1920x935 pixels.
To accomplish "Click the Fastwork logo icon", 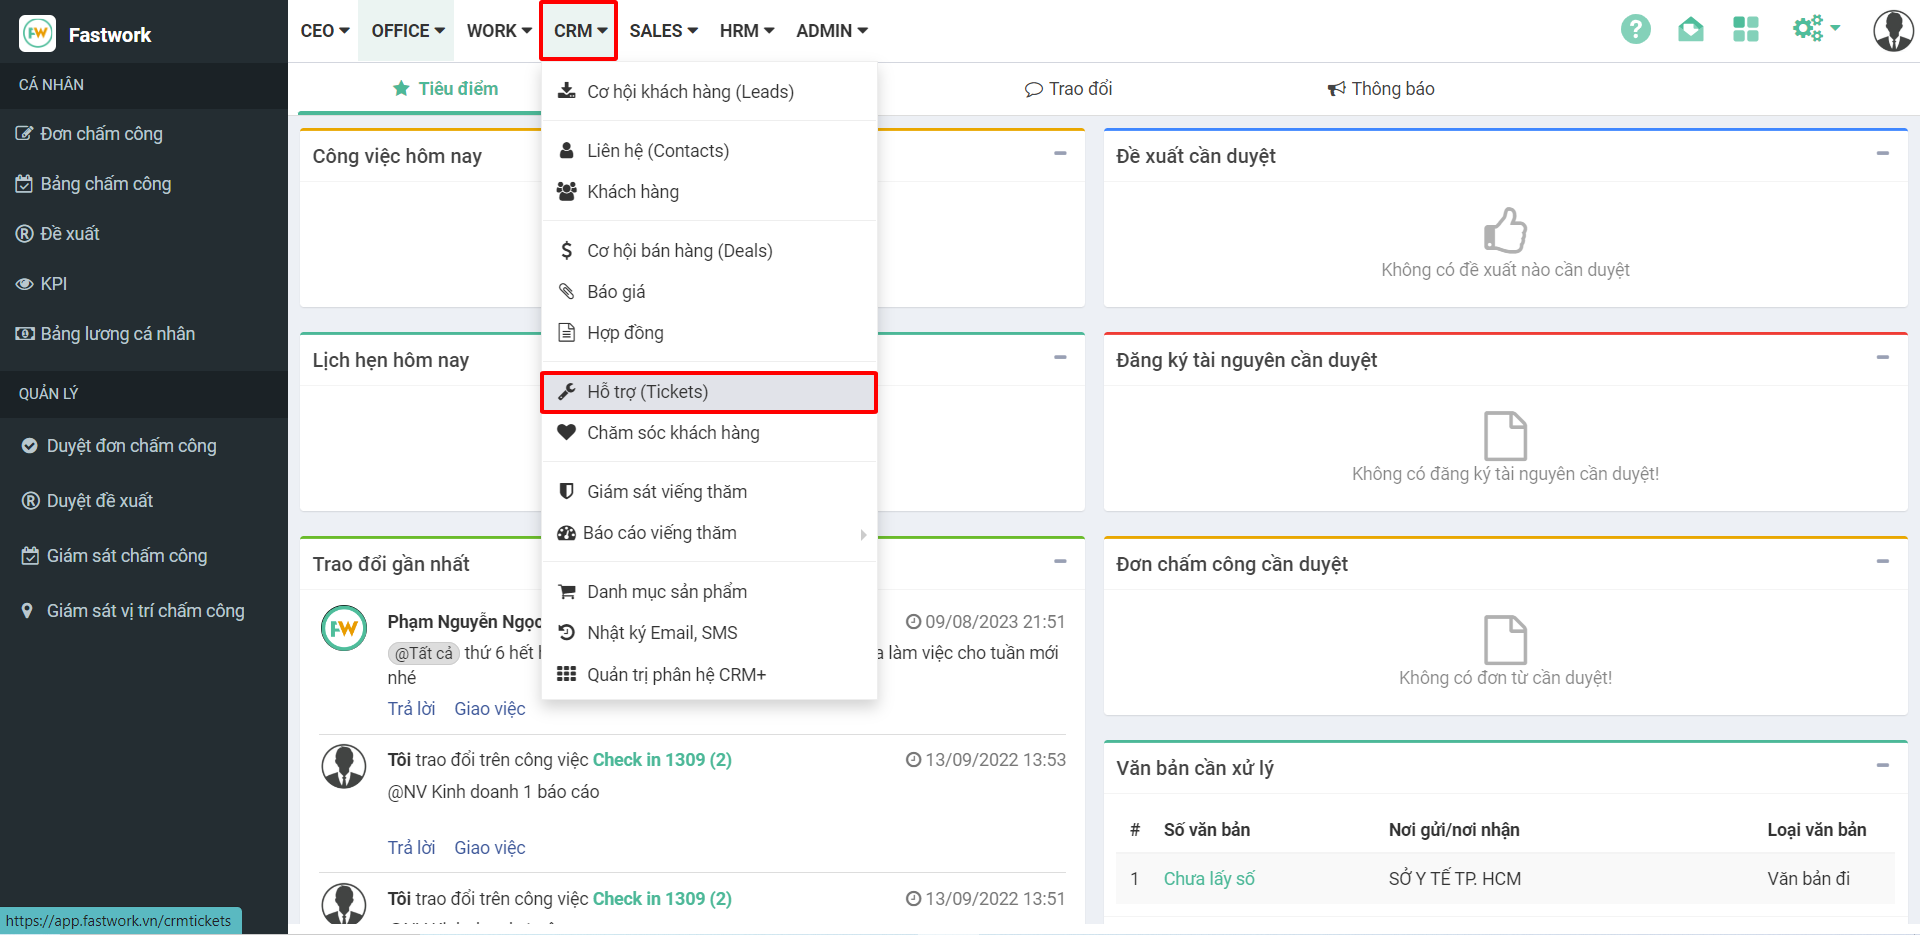I will click(38, 34).
